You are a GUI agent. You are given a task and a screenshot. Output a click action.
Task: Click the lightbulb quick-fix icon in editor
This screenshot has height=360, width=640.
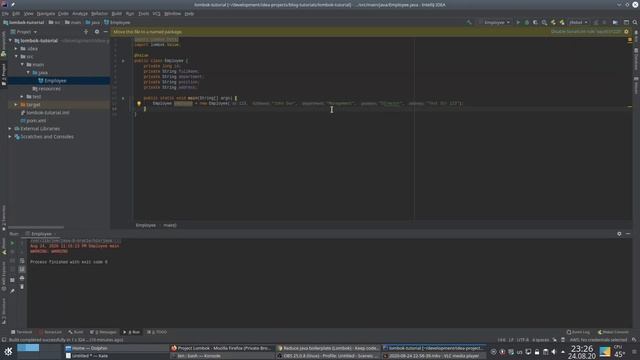point(139,104)
